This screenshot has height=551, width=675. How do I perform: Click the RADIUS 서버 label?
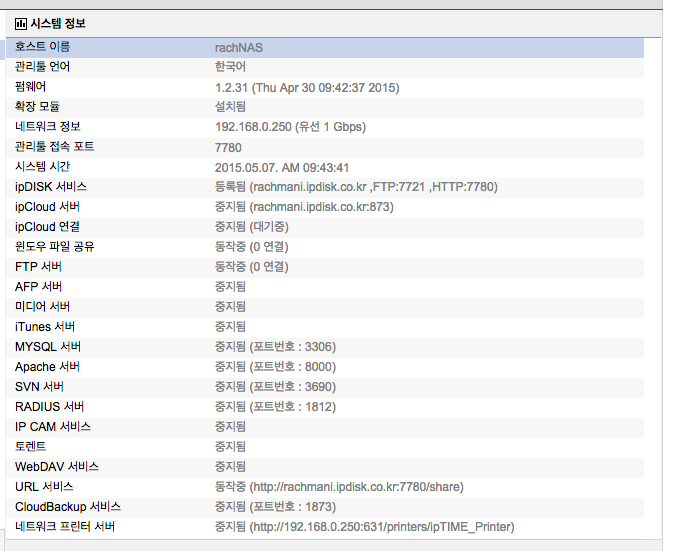(50, 407)
